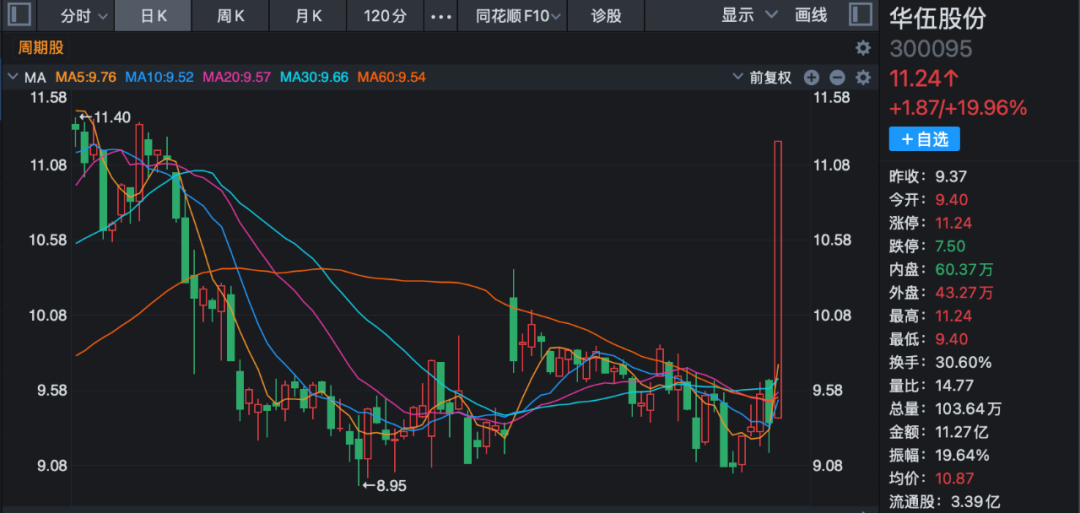The height and width of the screenshot is (513, 1080).
Task: Switch to the 日K tab
Action: coord(154,16)
